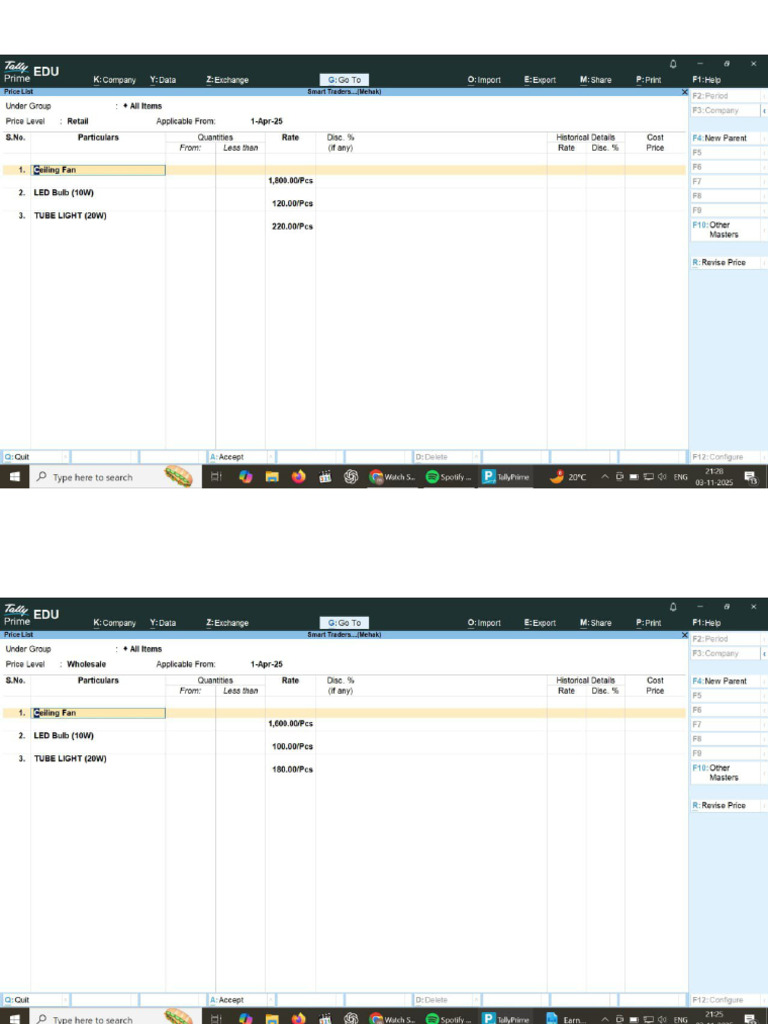Screen dimensions: 768x1024
Task: Click G: Go To in Wholesale window
Action: 344,622
